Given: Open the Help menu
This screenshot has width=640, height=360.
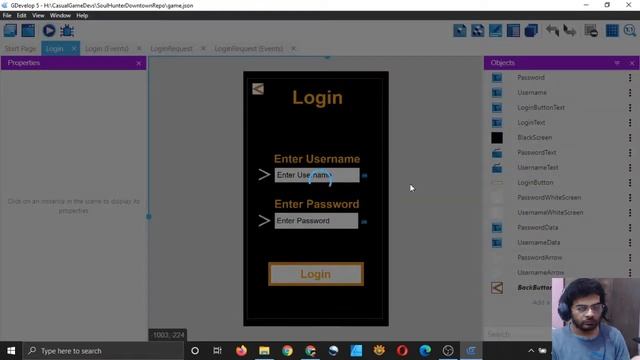Looking at the screenshot, I should 82,16.
